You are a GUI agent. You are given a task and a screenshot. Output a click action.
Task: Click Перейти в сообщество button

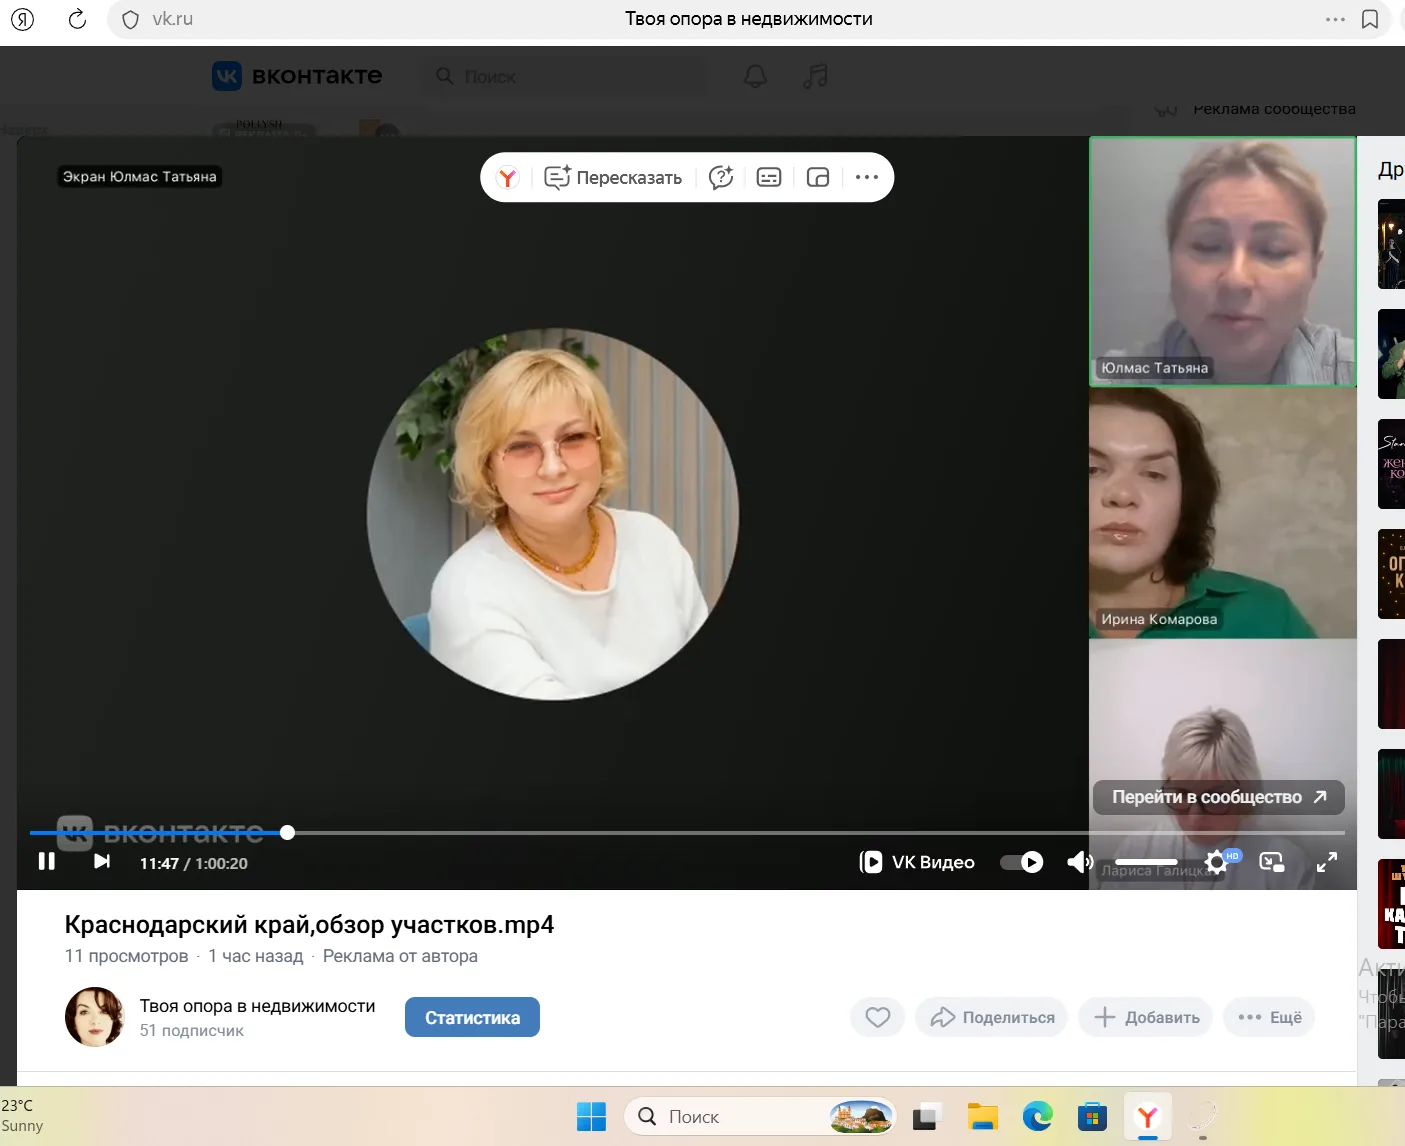click(1219, 797)
